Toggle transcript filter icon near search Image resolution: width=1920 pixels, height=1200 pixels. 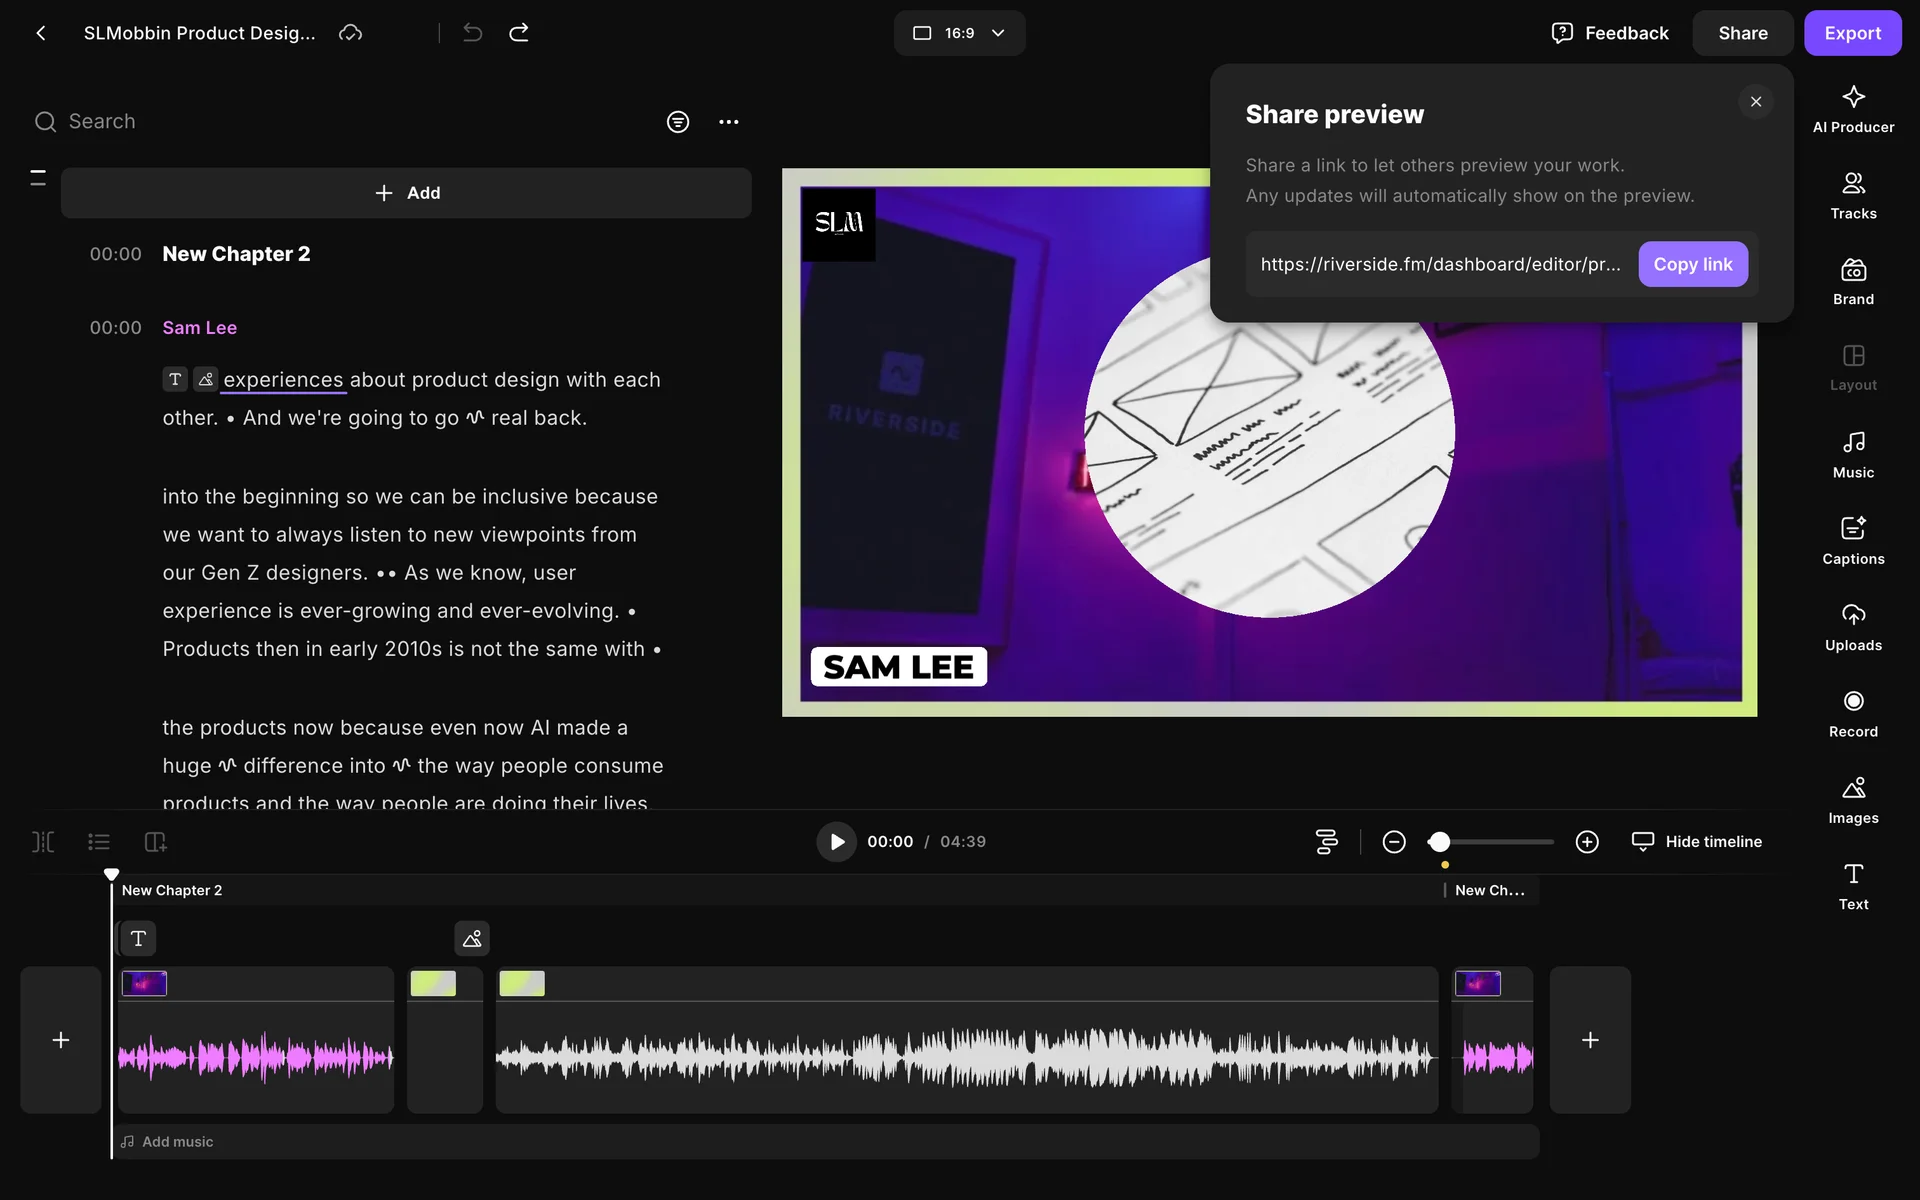pyautogui.click(x=678, y=122)
